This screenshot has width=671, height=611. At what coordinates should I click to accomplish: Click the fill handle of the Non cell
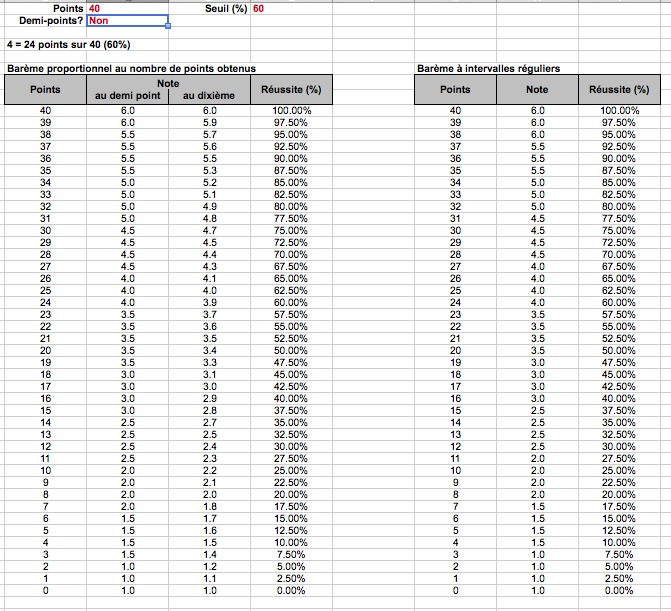point(168,26)
